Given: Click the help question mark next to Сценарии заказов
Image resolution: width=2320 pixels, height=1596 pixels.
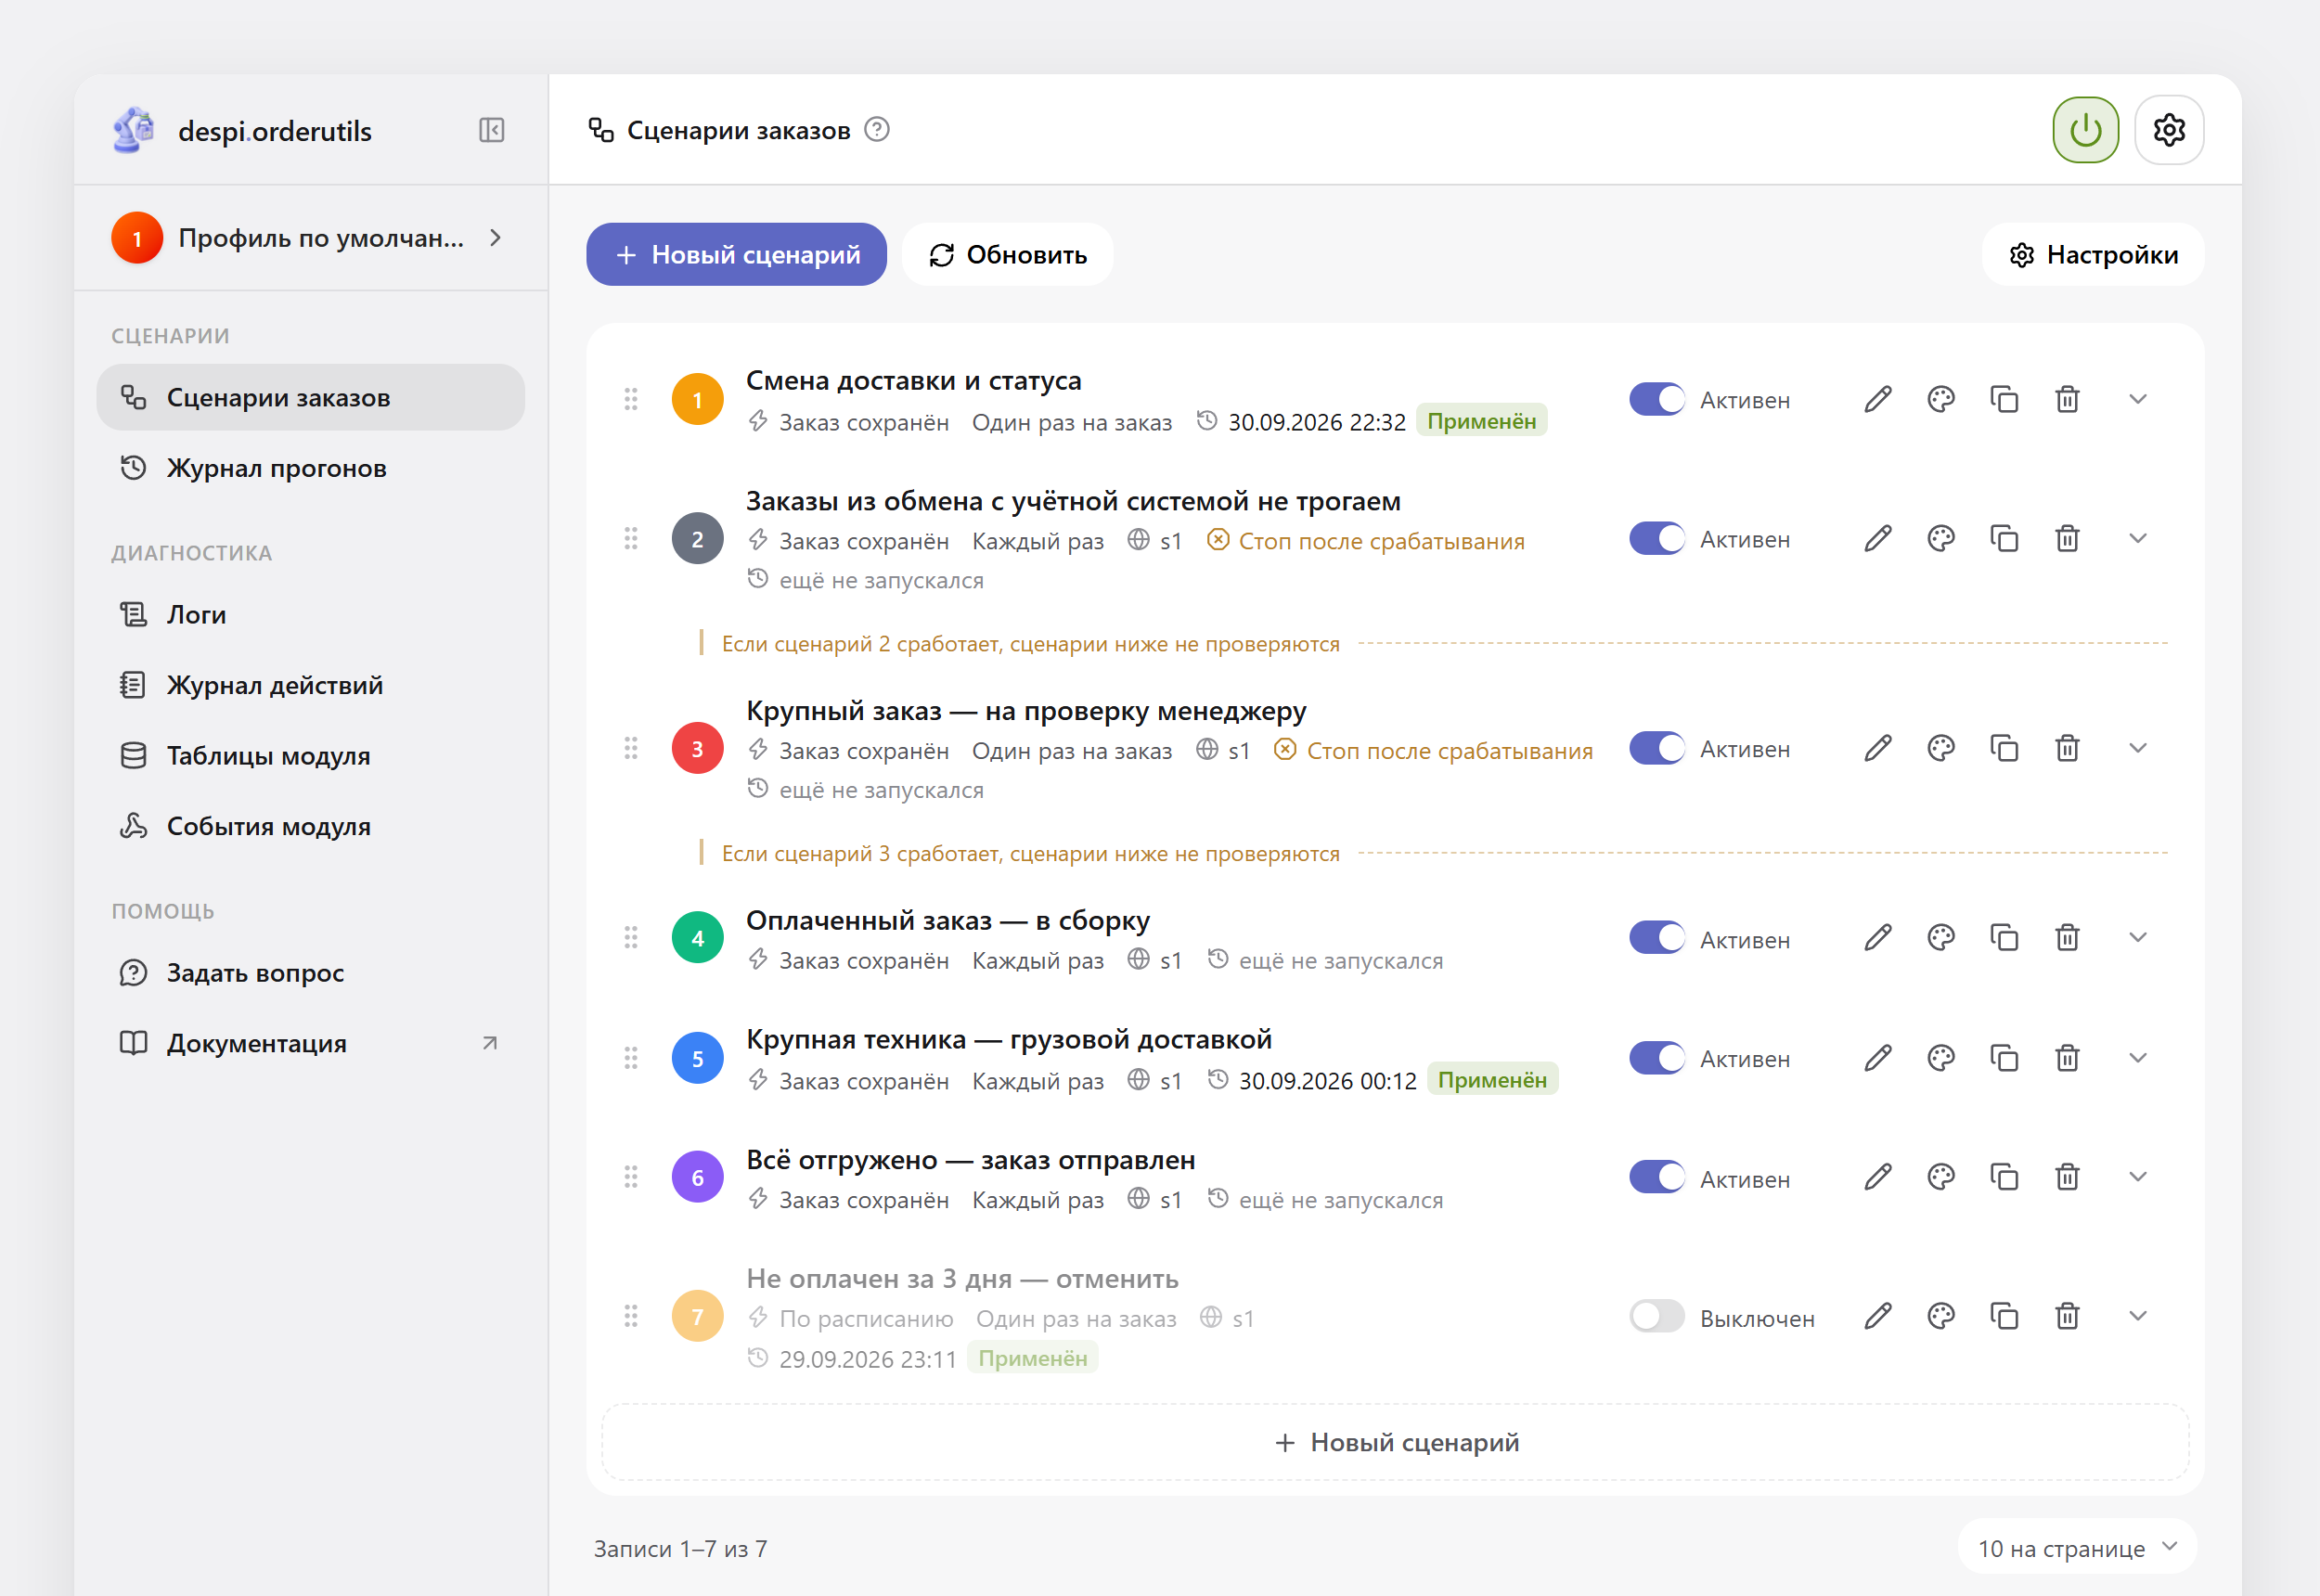Looking at the screenshot, I should (x=877, y=130).
